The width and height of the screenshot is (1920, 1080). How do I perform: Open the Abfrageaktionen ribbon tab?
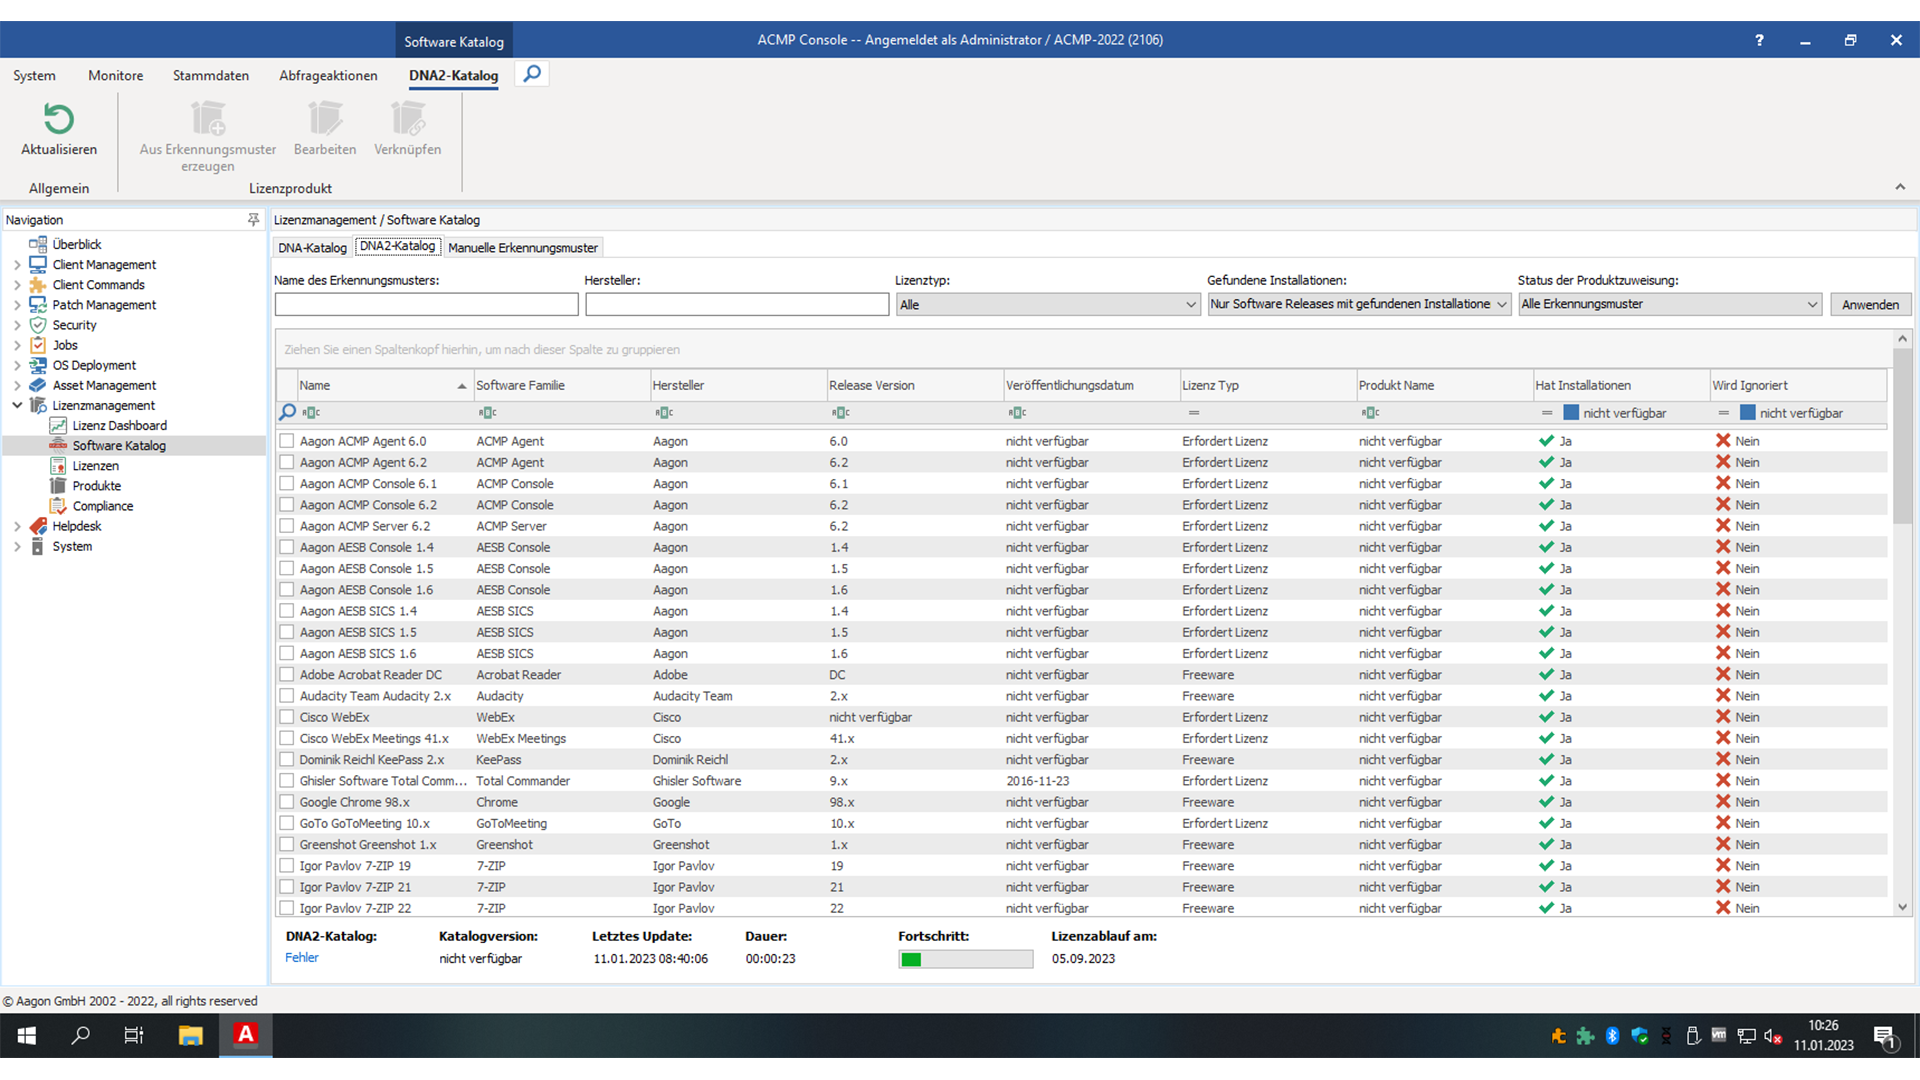coord(328,76)
